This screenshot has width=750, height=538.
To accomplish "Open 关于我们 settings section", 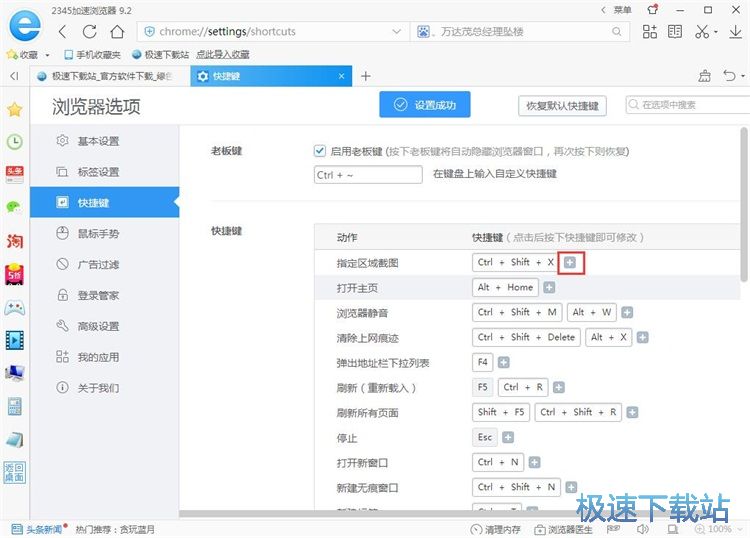I will [x=104, y=388].
